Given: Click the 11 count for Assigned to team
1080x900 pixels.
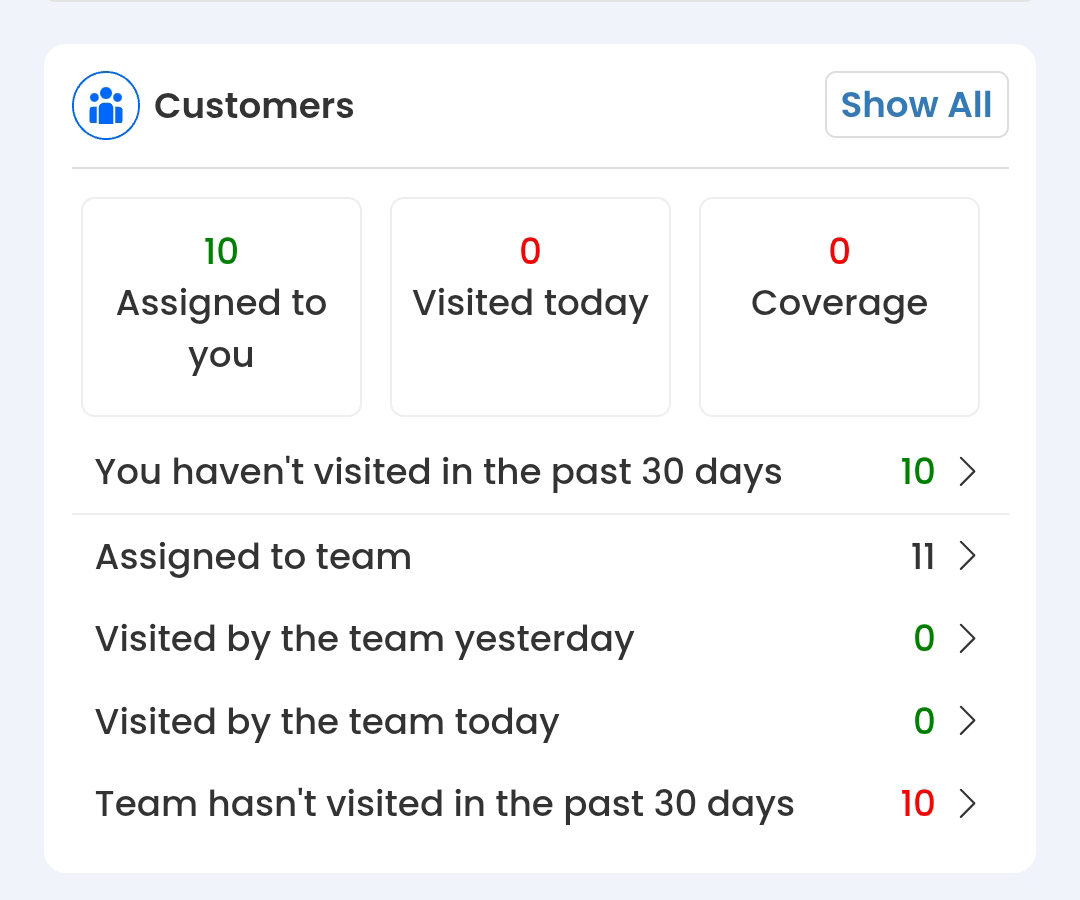Looking at the screenshot, I should pyautogui.click(x=922, y=557).
